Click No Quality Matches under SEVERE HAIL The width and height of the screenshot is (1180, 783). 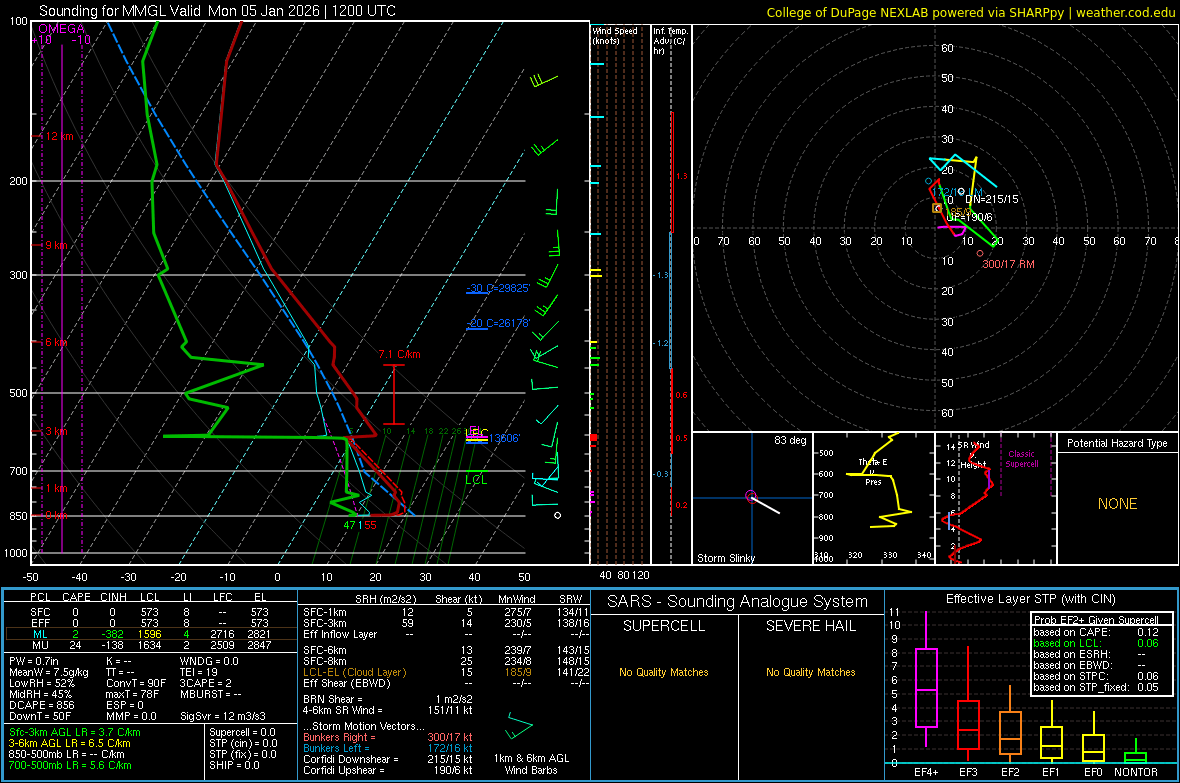[x=810, y=672]
